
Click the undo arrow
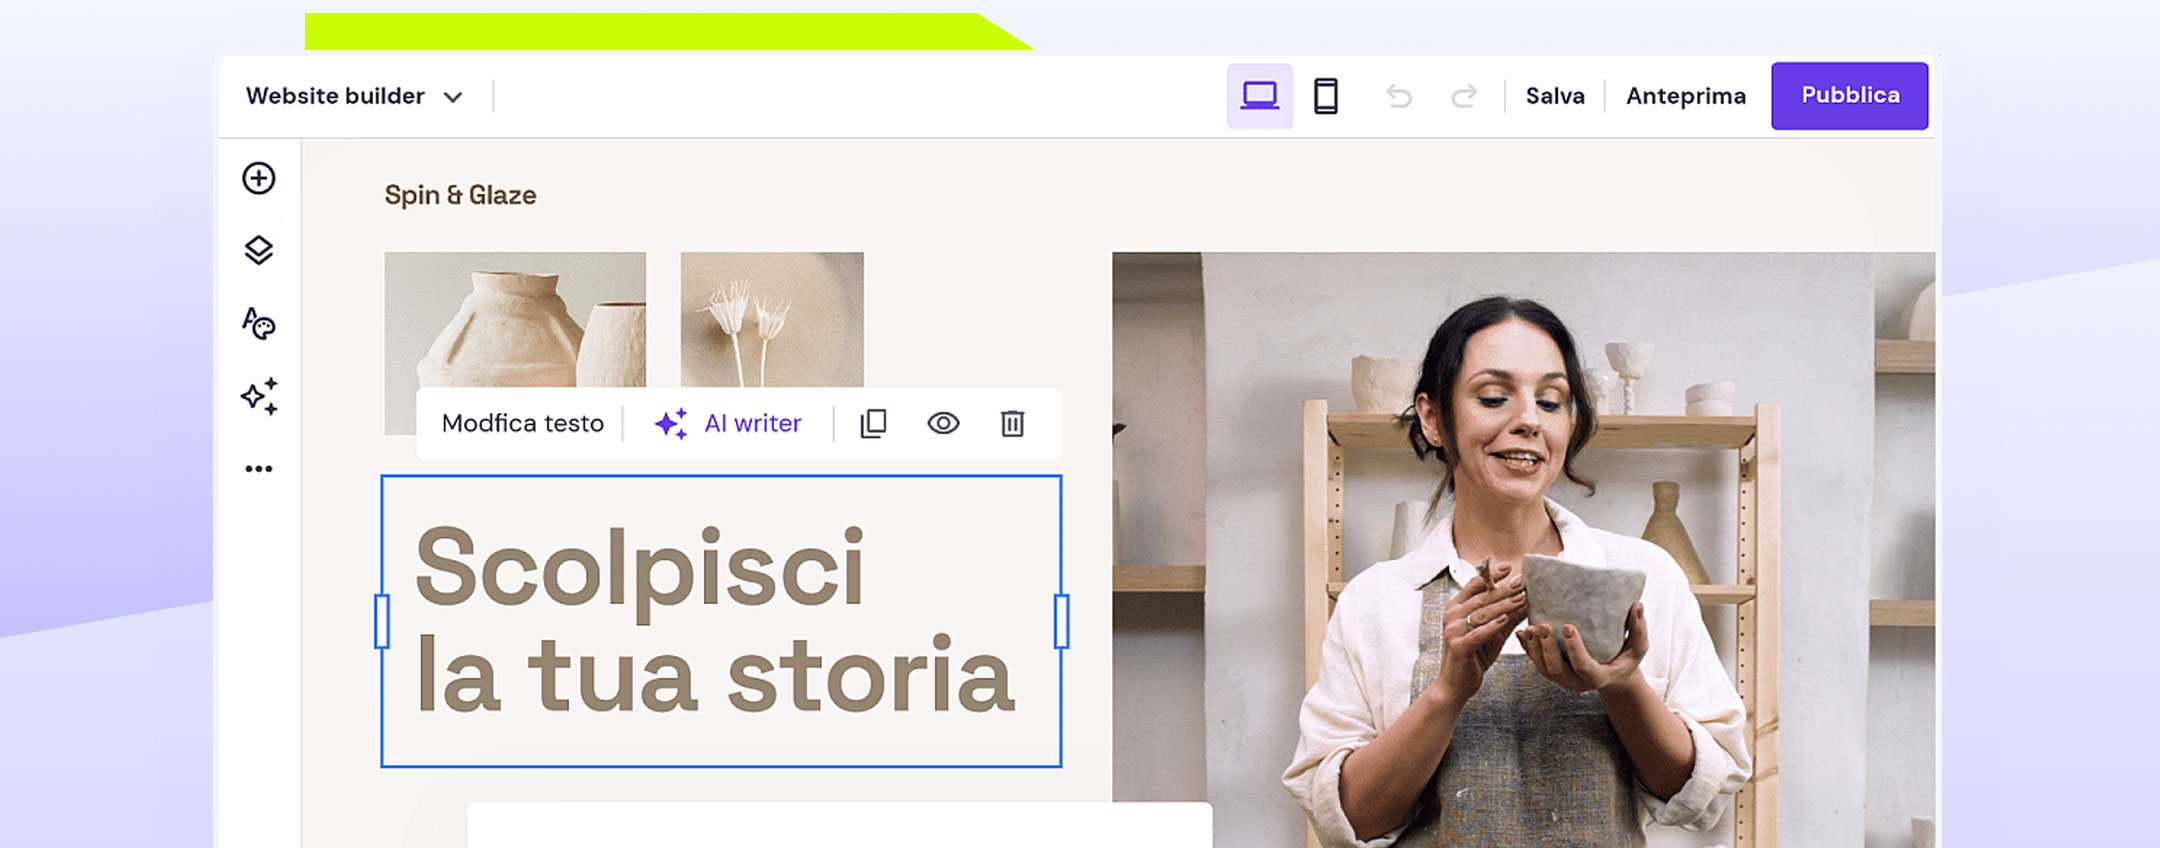click(x=1399, y=96)
